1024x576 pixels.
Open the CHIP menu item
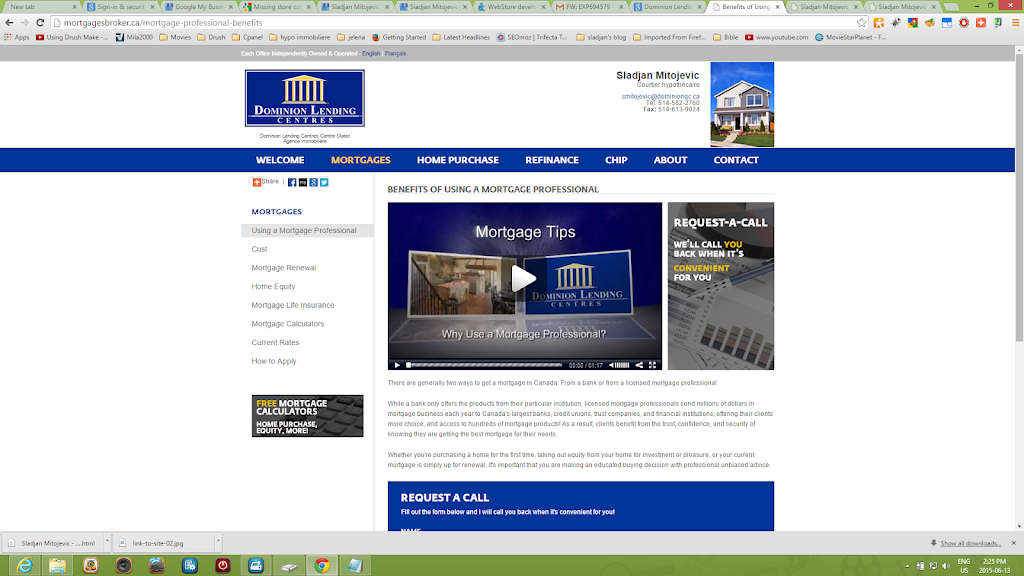pyautogui.click(x=616, y=160)
